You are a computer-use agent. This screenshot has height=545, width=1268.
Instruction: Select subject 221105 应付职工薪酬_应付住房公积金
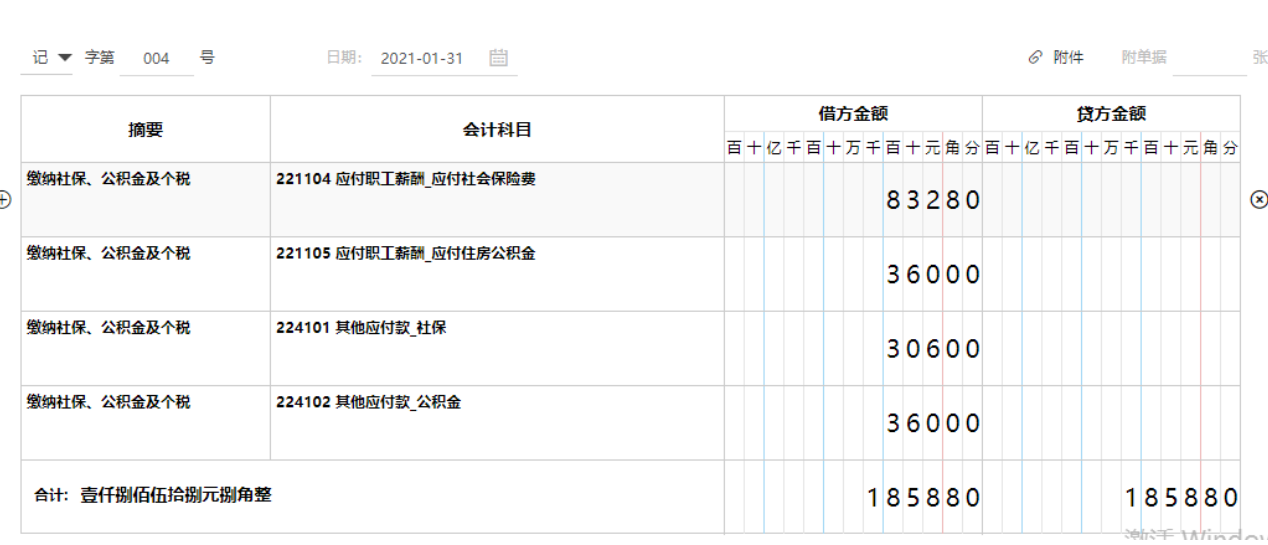[497, 274]
